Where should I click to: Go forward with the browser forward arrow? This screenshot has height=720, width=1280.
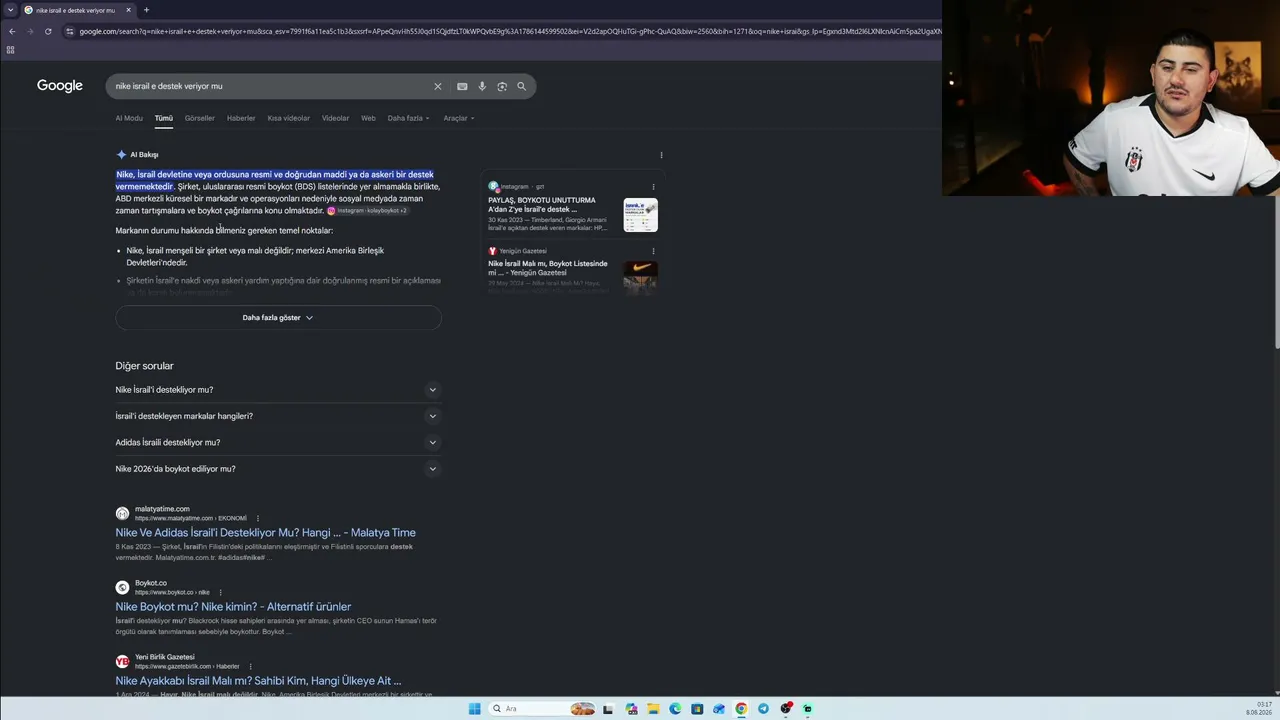pyautogui.click(x=30, y=31)
